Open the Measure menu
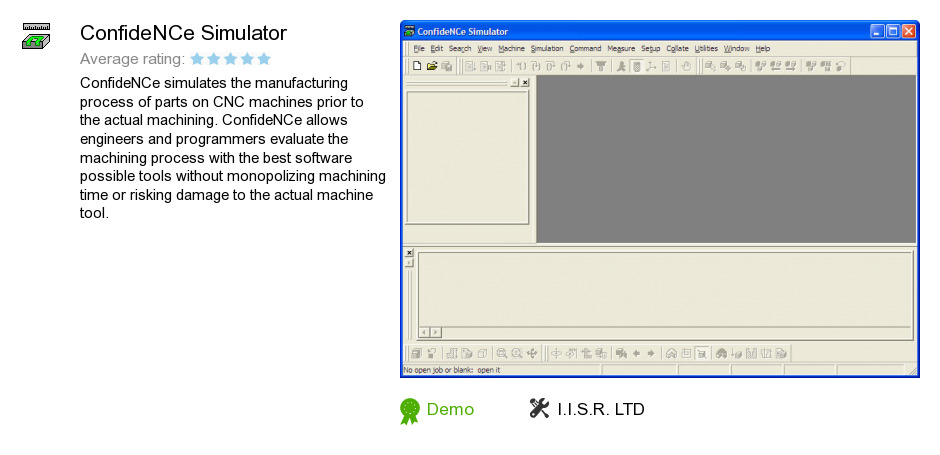The image size is (940, 455). point(620,49)
